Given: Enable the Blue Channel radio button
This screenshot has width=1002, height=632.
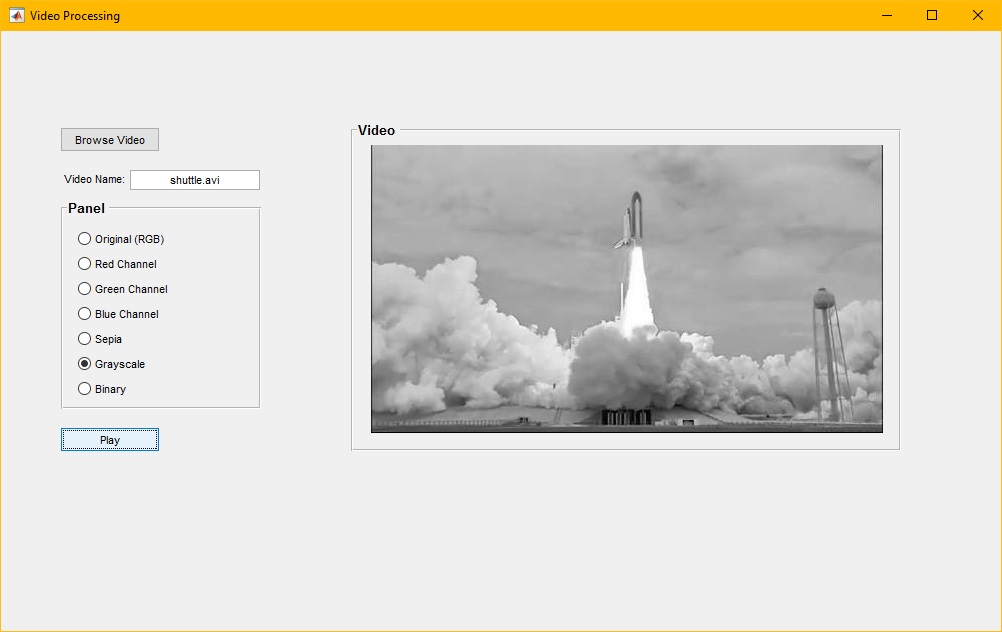Looking at the screenshot, I should click(85, 314).
